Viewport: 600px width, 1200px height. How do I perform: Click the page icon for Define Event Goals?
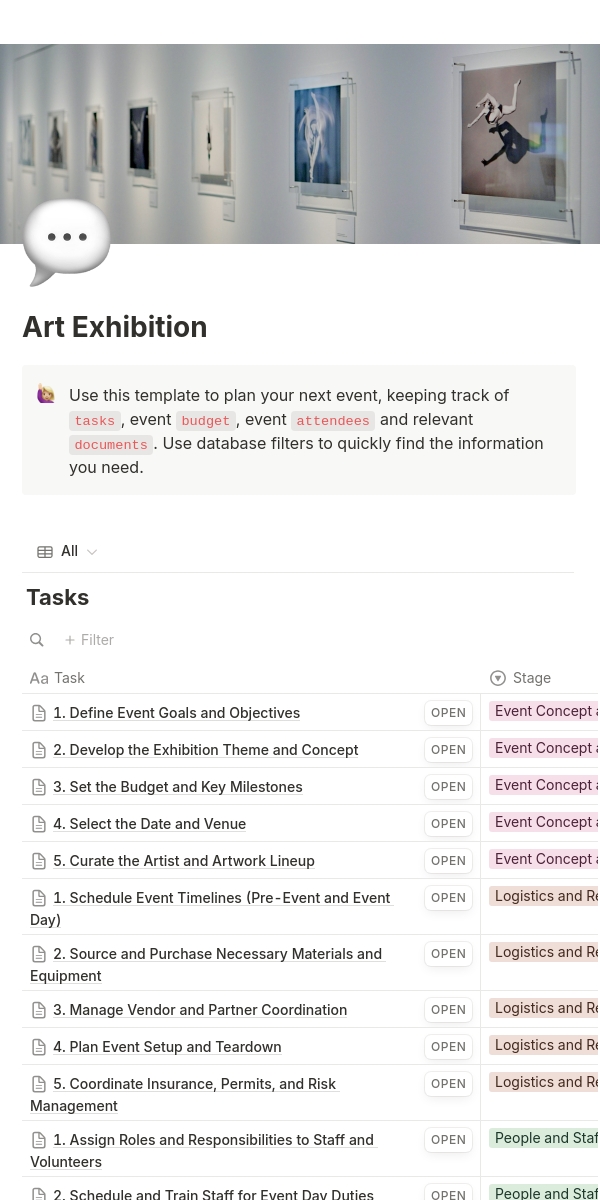pos(39,713)
